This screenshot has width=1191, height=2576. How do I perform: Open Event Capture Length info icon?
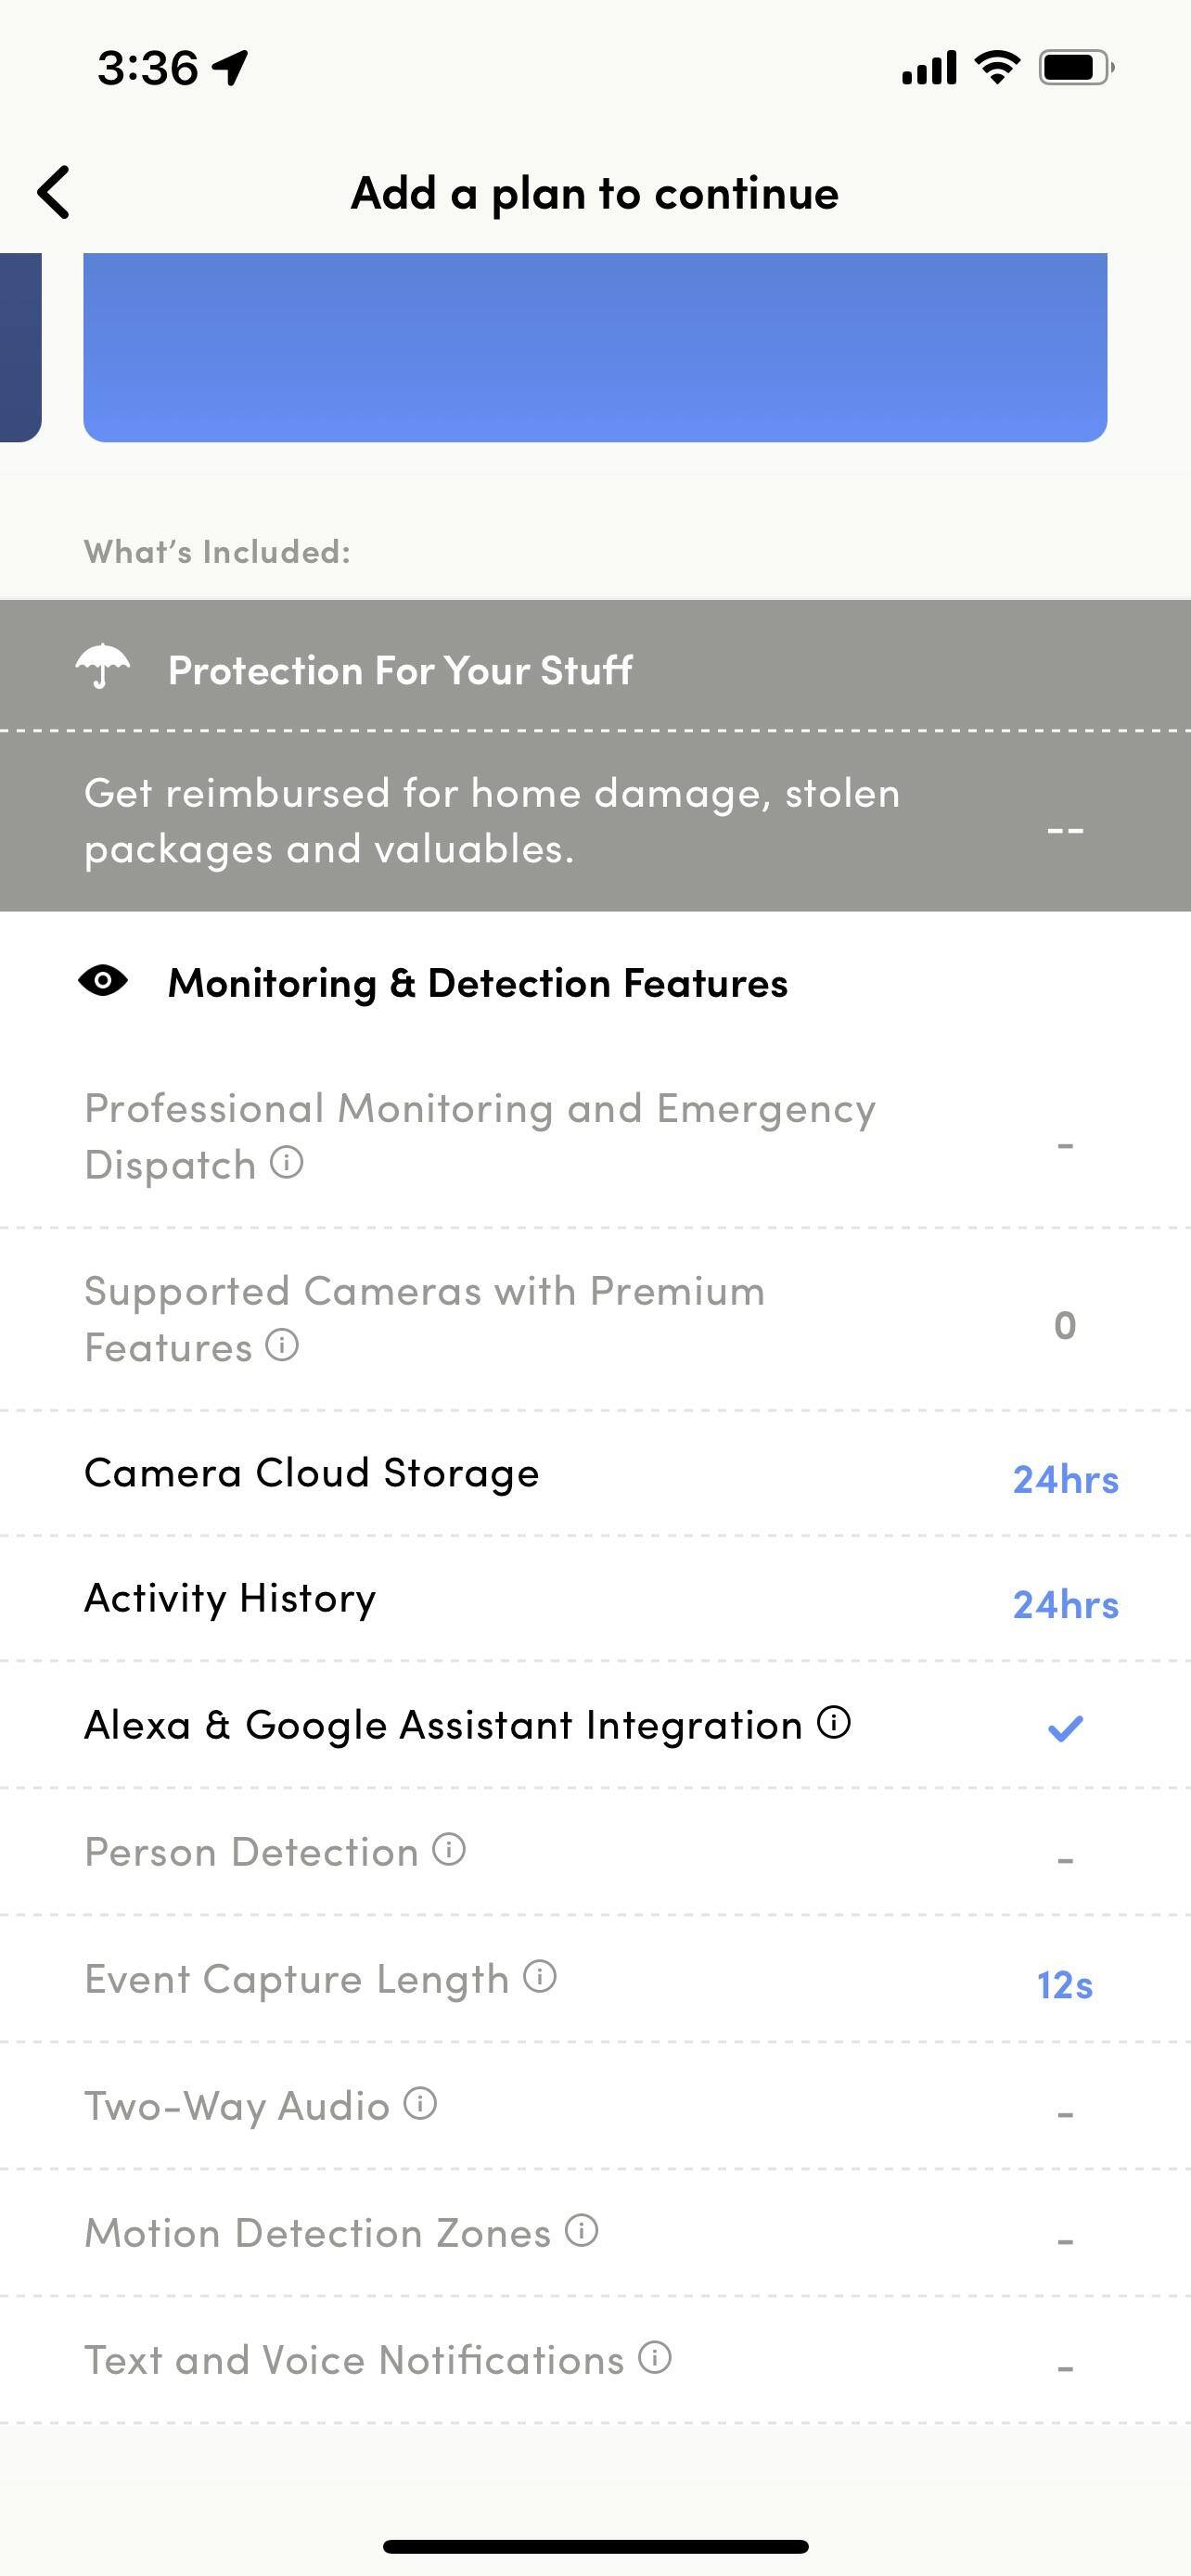pos(540,1976)
